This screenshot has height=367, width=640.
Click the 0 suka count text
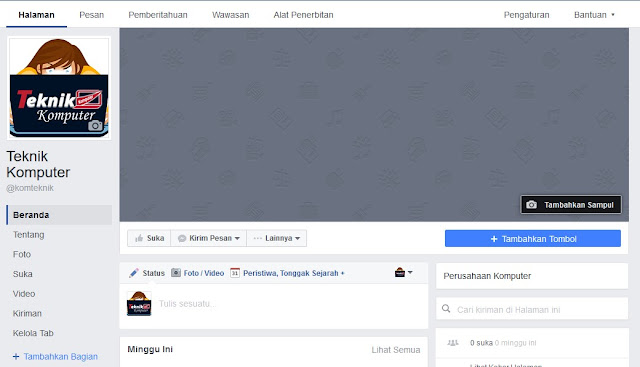[481, 343]
